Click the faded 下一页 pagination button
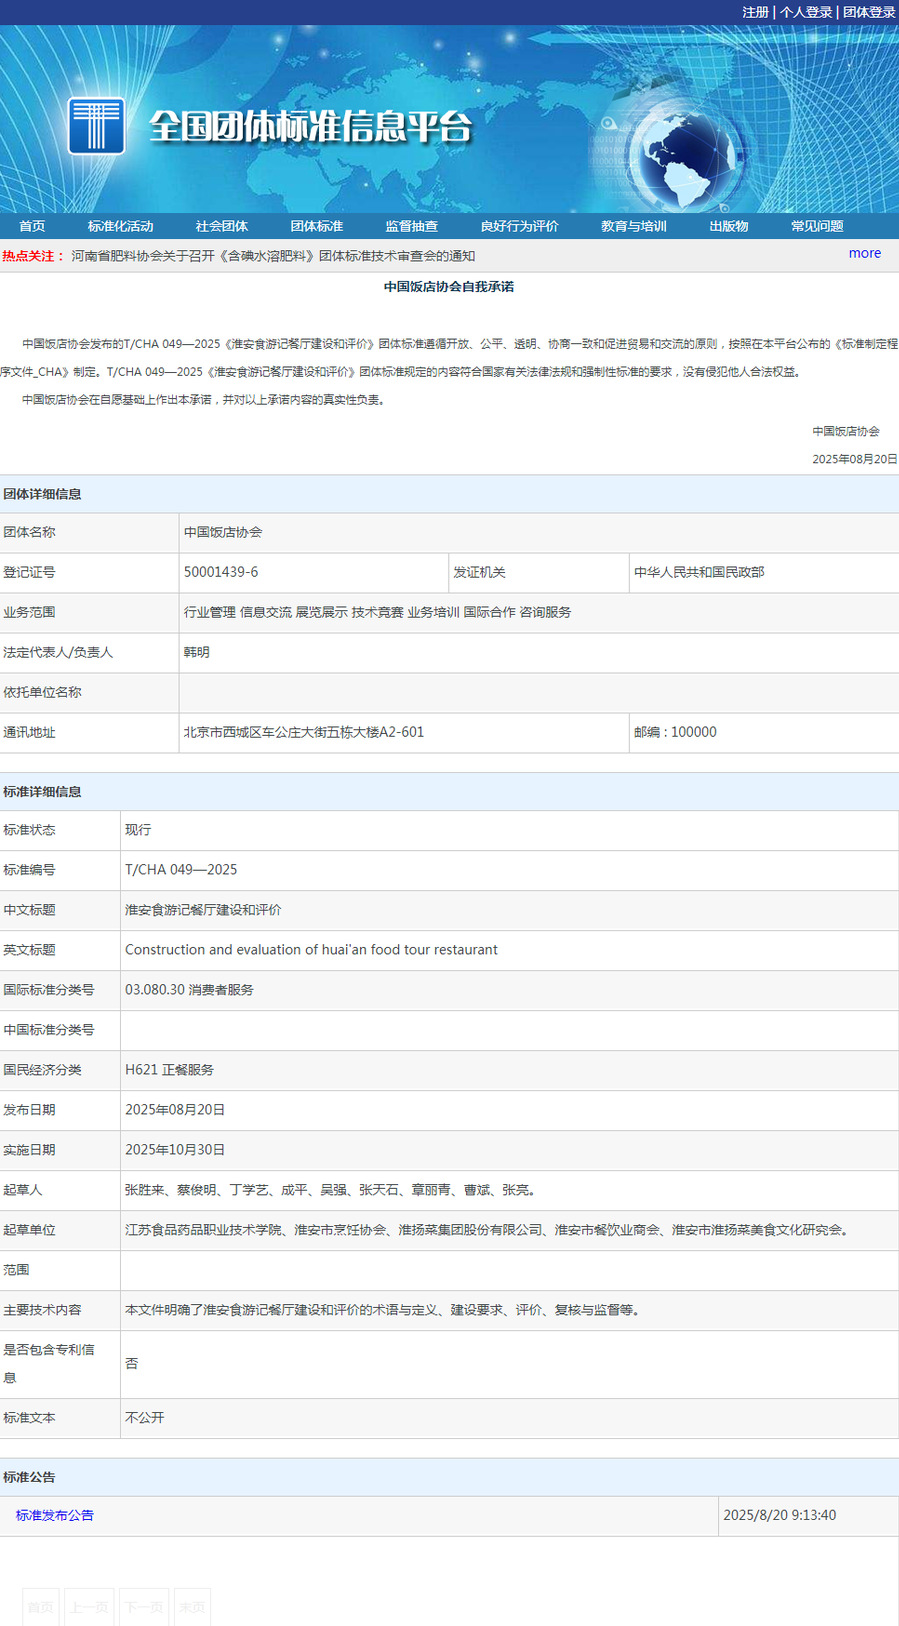 (144, 1606)
